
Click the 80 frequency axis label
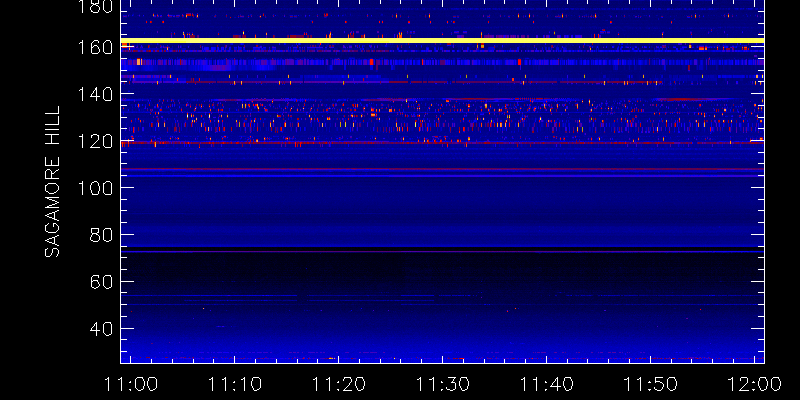(x=102, y=235)
